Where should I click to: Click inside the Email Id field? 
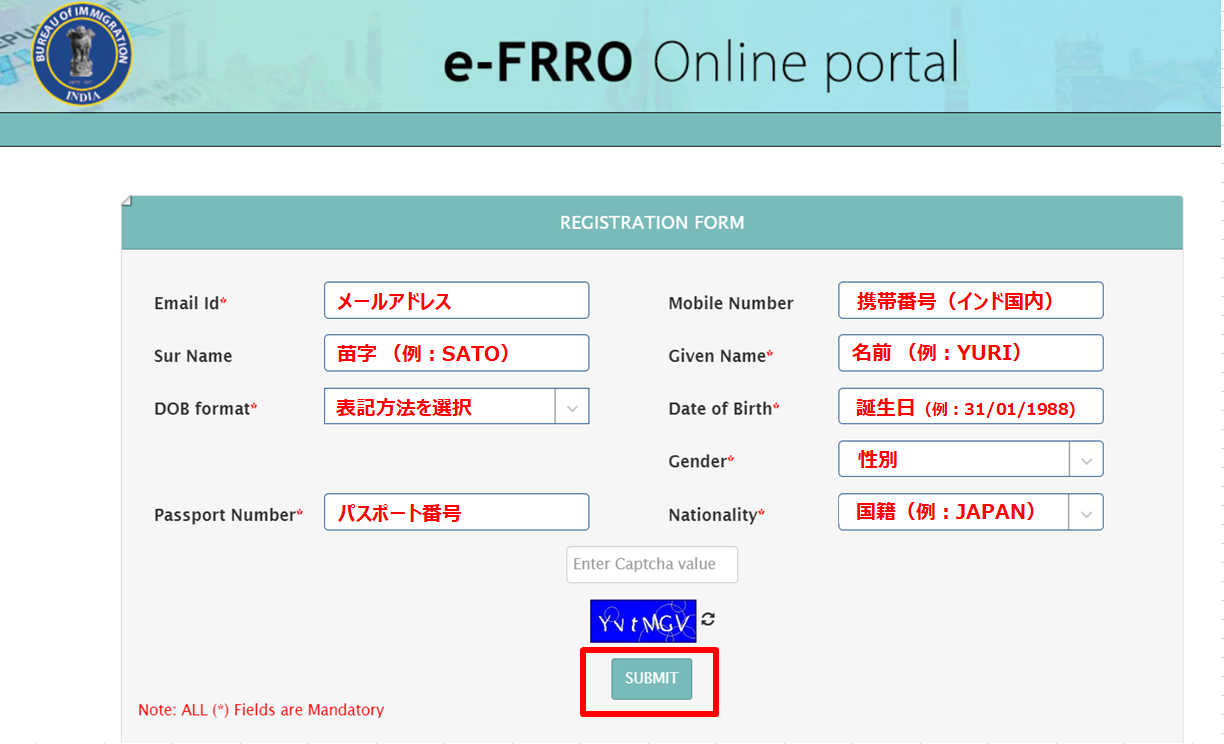pyautogui.click(x=456, y=300)
